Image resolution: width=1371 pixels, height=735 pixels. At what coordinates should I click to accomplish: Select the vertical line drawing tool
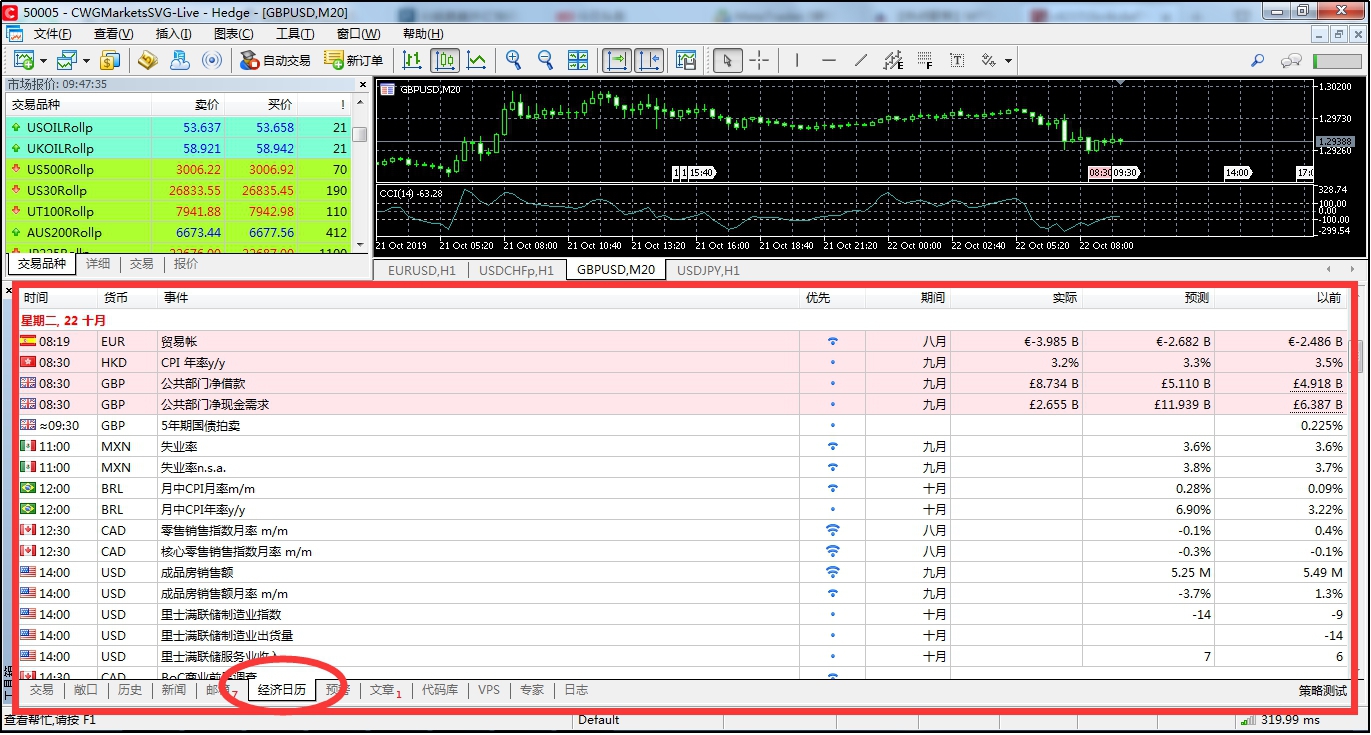(797, 61)
